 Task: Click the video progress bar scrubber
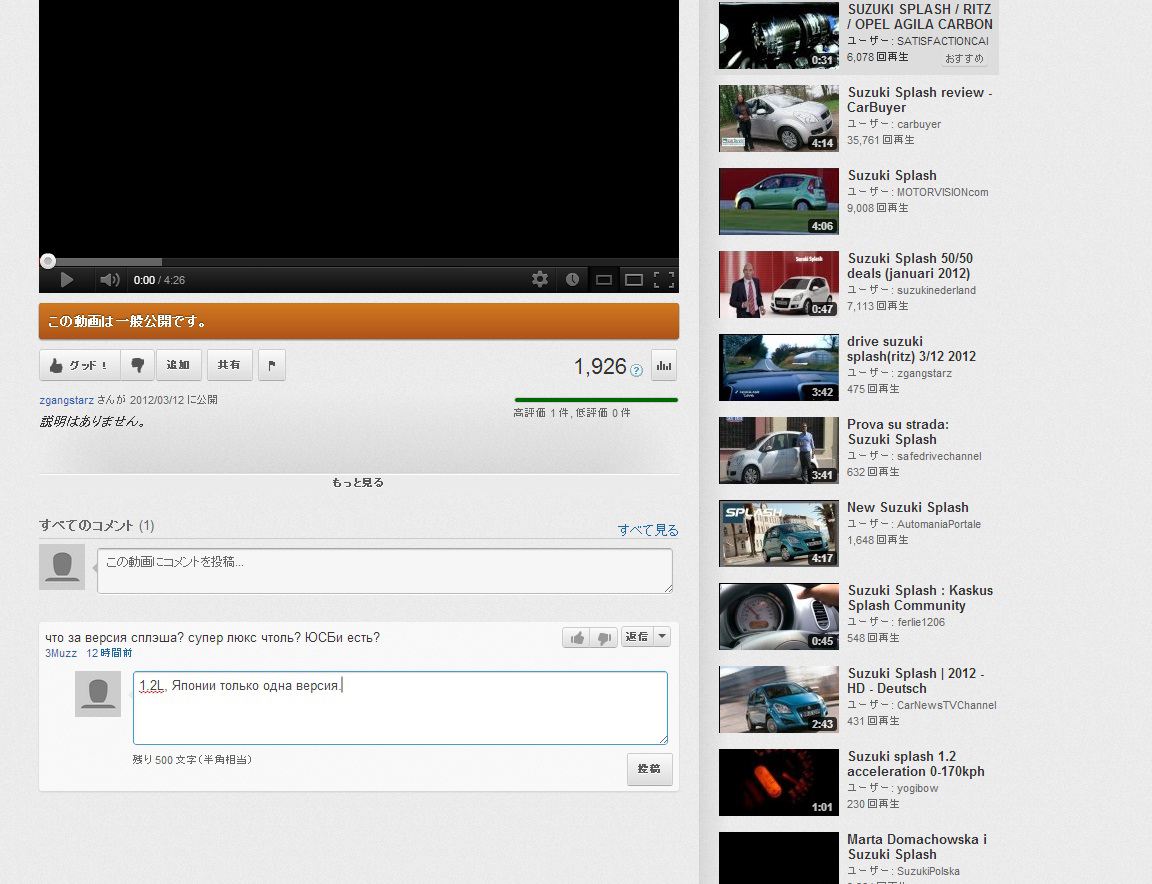(x=48, y=261)
